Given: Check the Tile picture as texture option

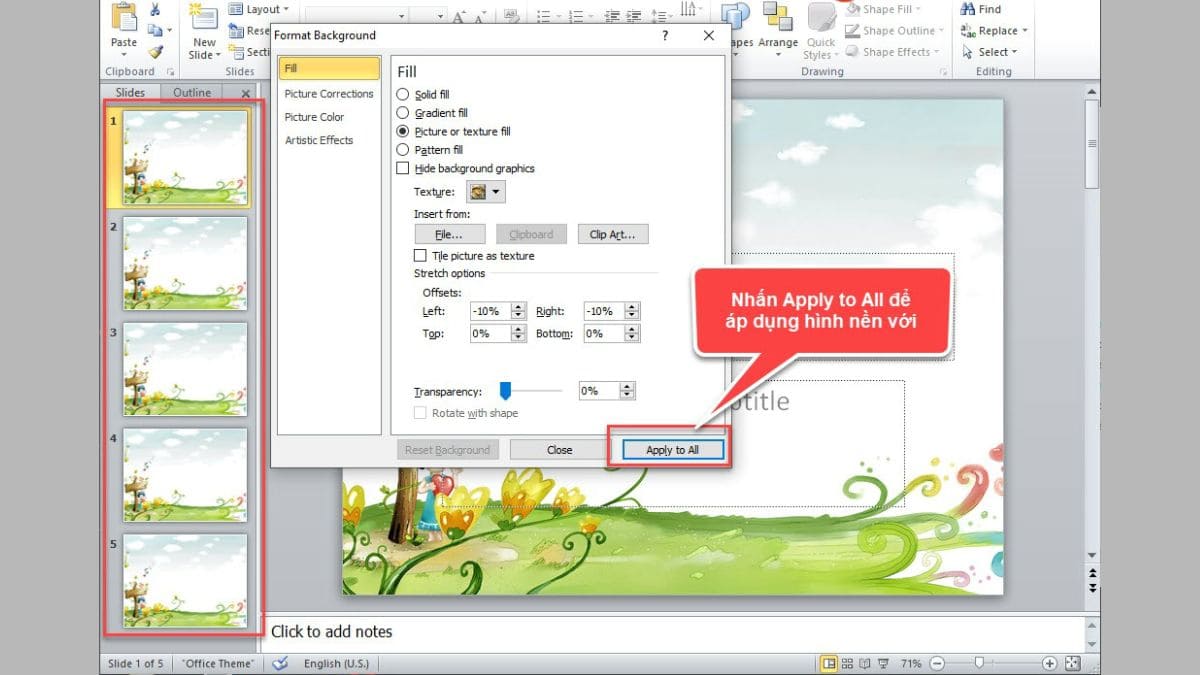Looking at the screenshot, I should pyautogui.click(x=421, y=254).
